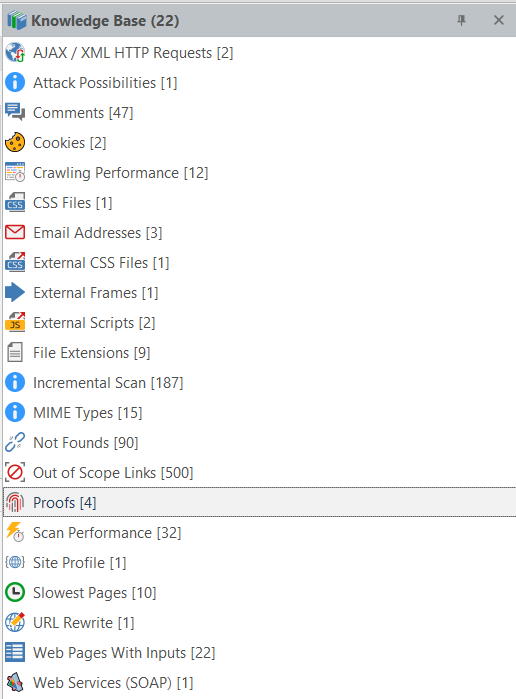Click the green clock Slowest Pages icon
Viewport: 516px width, 699px height.
[x=15, y=592]
